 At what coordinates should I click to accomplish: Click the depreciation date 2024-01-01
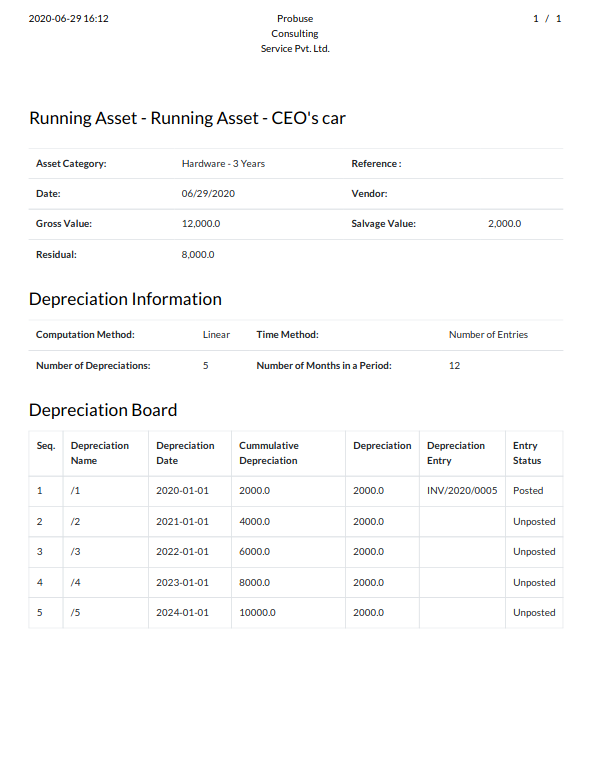click(x=182, y=613)
